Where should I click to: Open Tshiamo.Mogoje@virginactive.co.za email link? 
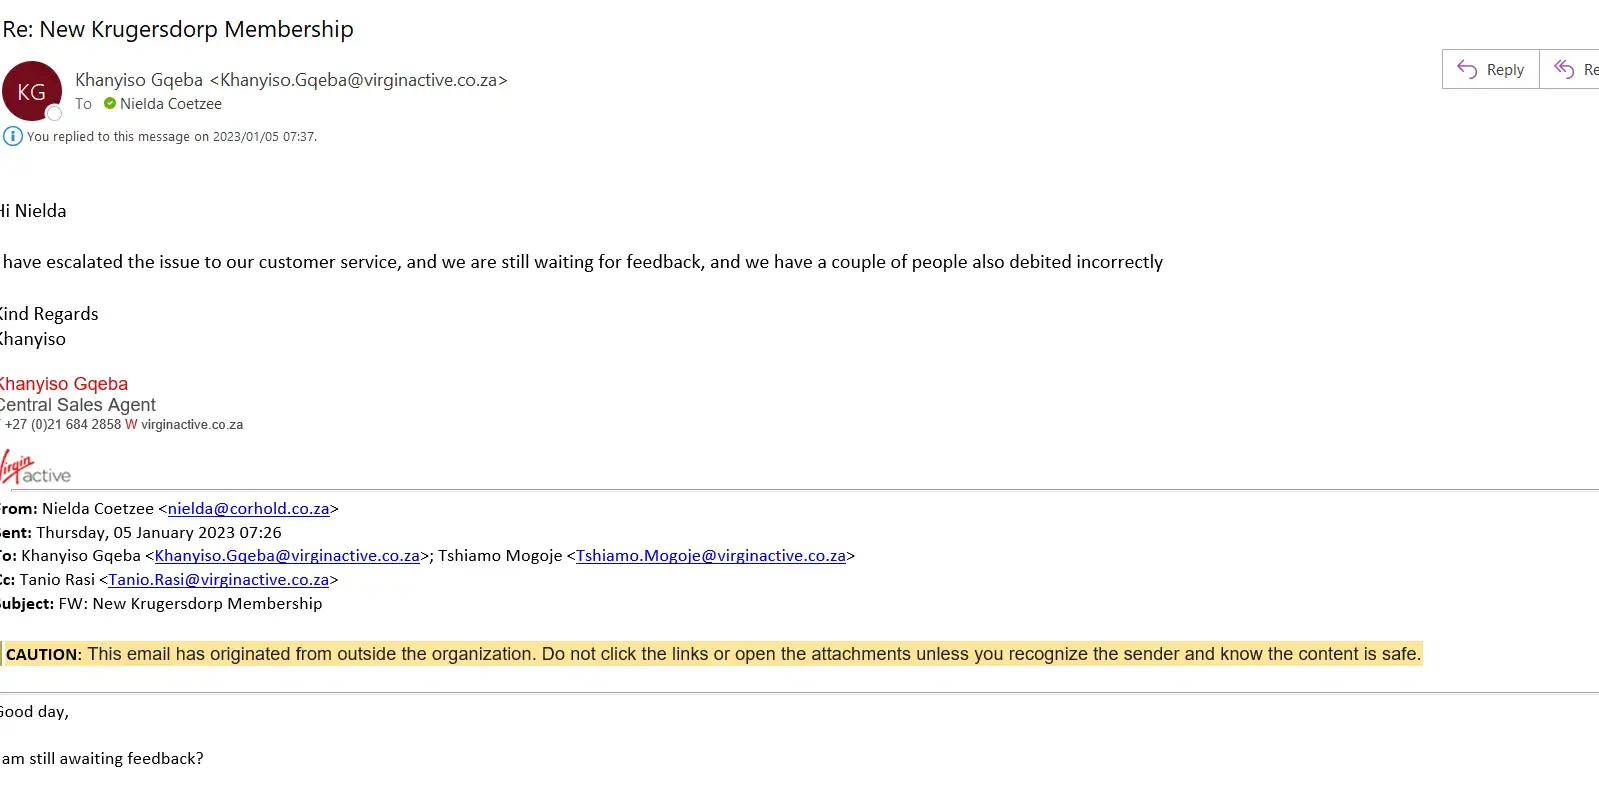(710, 556)
